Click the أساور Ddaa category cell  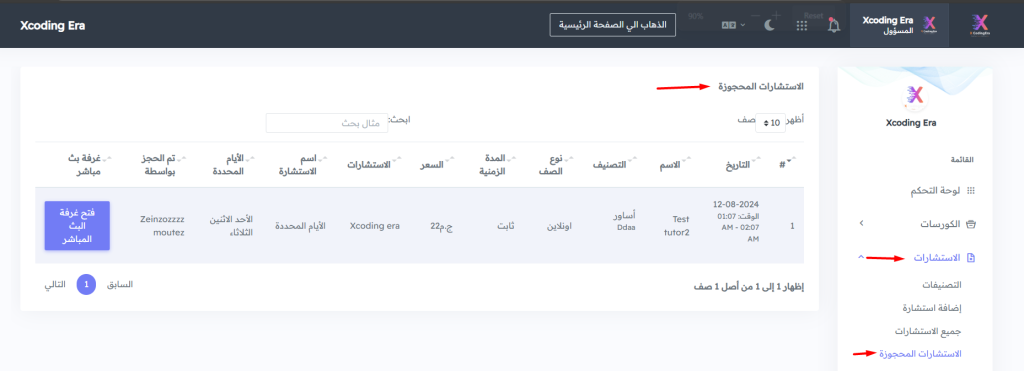(x=625, y=220)
